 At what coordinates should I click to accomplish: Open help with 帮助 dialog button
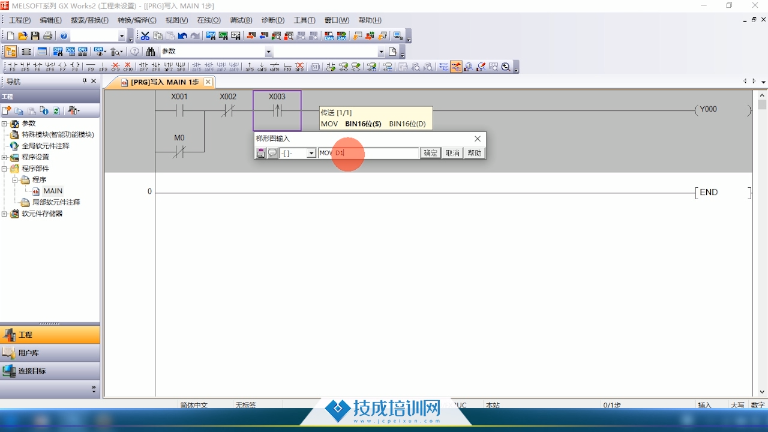[x=474, y=153]
